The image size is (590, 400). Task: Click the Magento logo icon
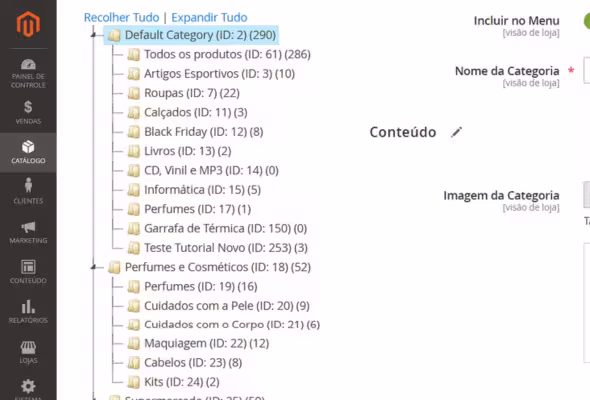tap(28, 24)
